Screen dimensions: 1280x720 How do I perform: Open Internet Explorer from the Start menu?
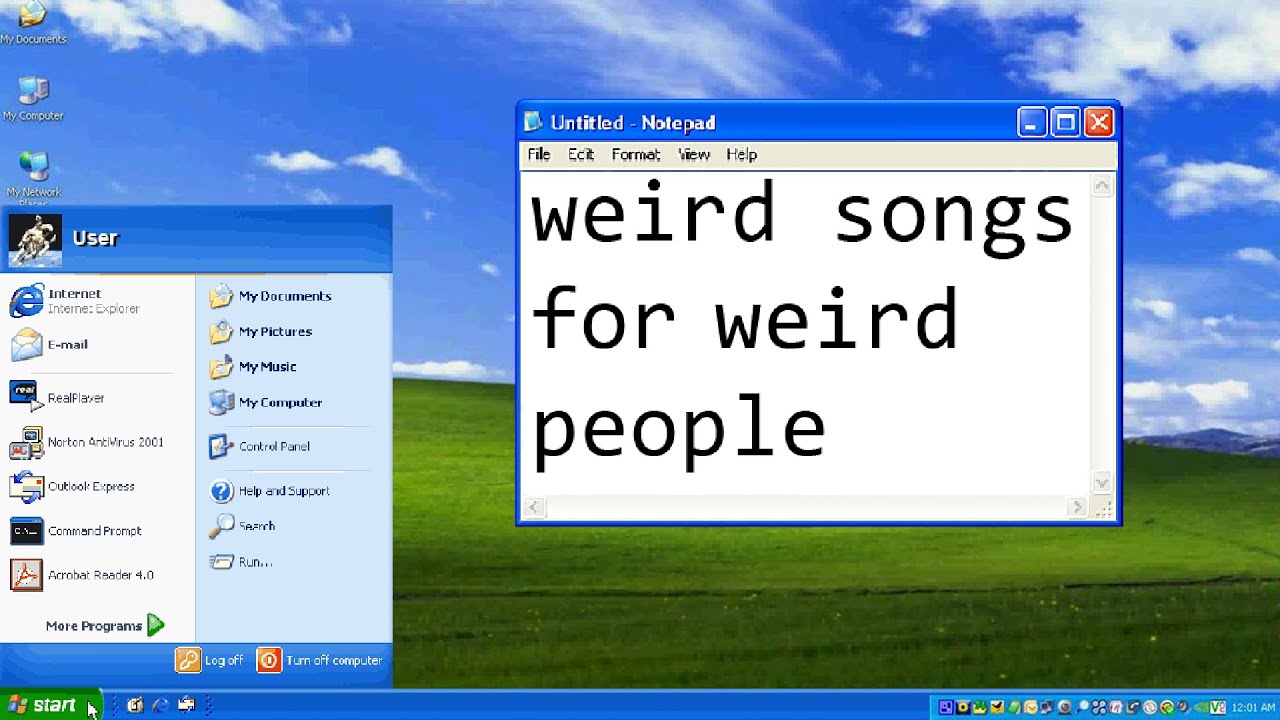pos(75,301)
